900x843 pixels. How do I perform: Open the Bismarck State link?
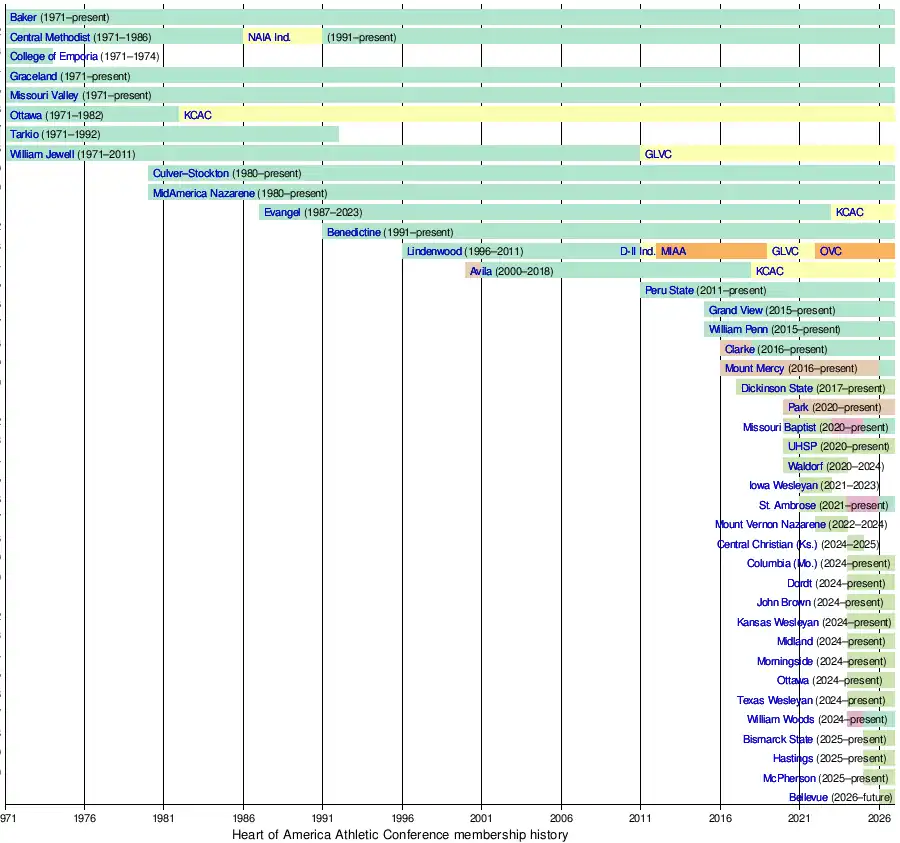pos(778,740)
